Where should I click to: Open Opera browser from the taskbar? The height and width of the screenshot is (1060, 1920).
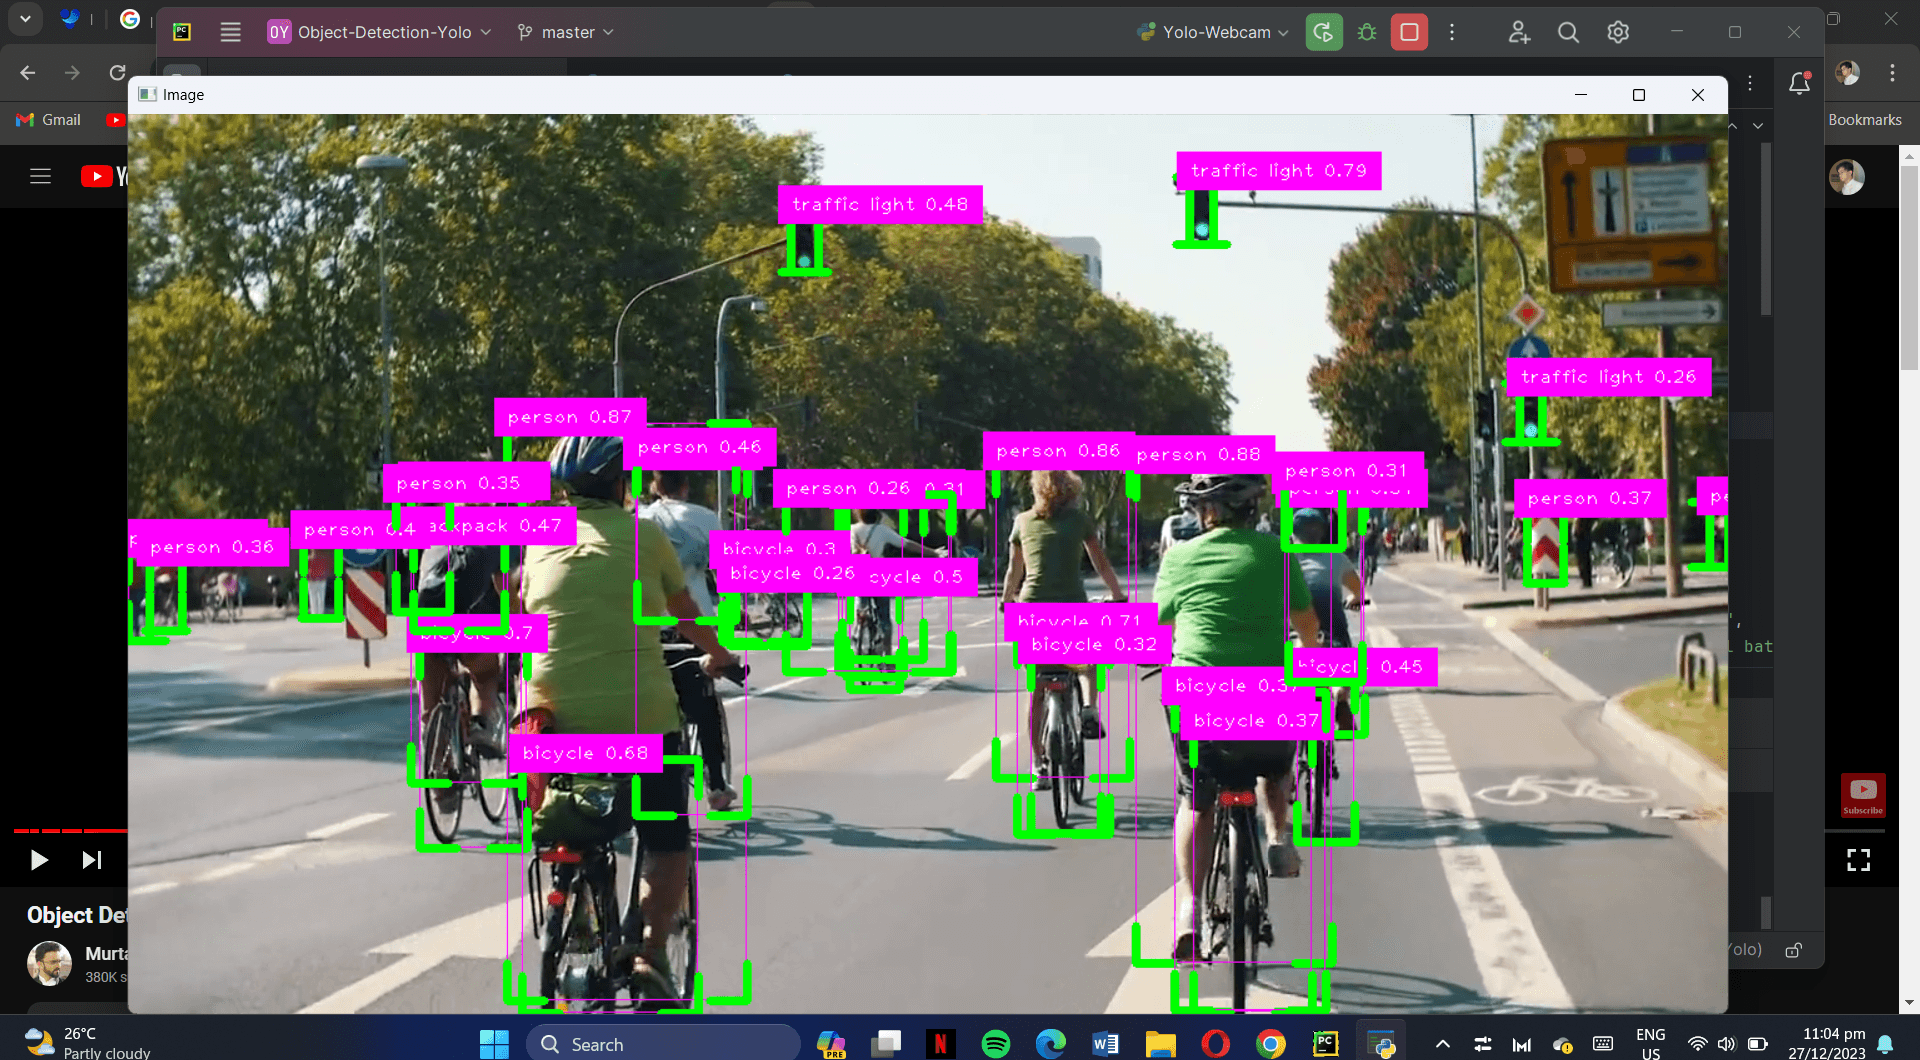click(1215, 1044)
